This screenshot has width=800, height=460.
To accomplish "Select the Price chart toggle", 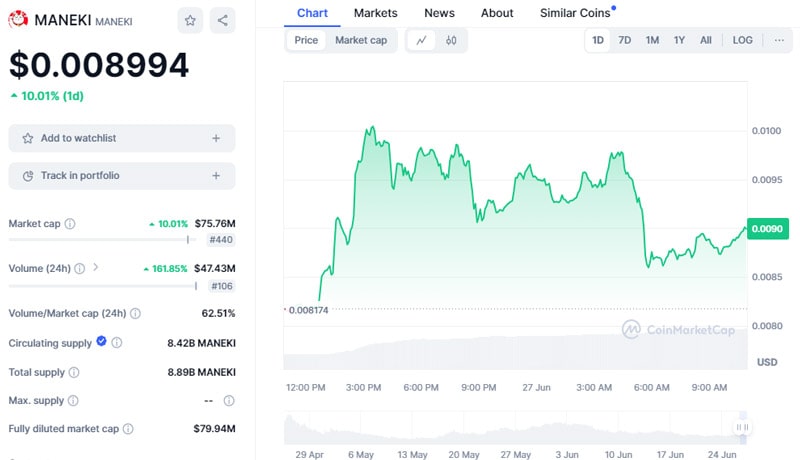I will click(306, 40).
